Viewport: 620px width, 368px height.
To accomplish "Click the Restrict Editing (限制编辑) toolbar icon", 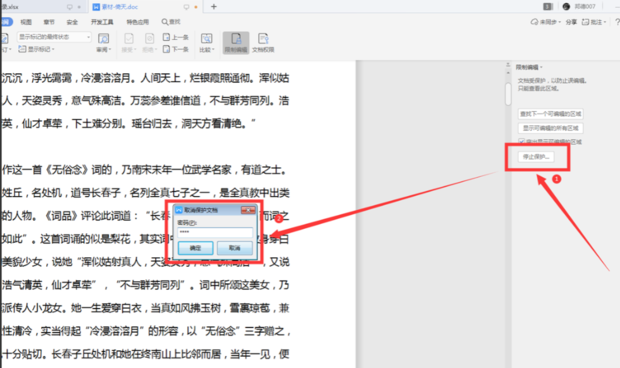I will [x=236, y=43].
